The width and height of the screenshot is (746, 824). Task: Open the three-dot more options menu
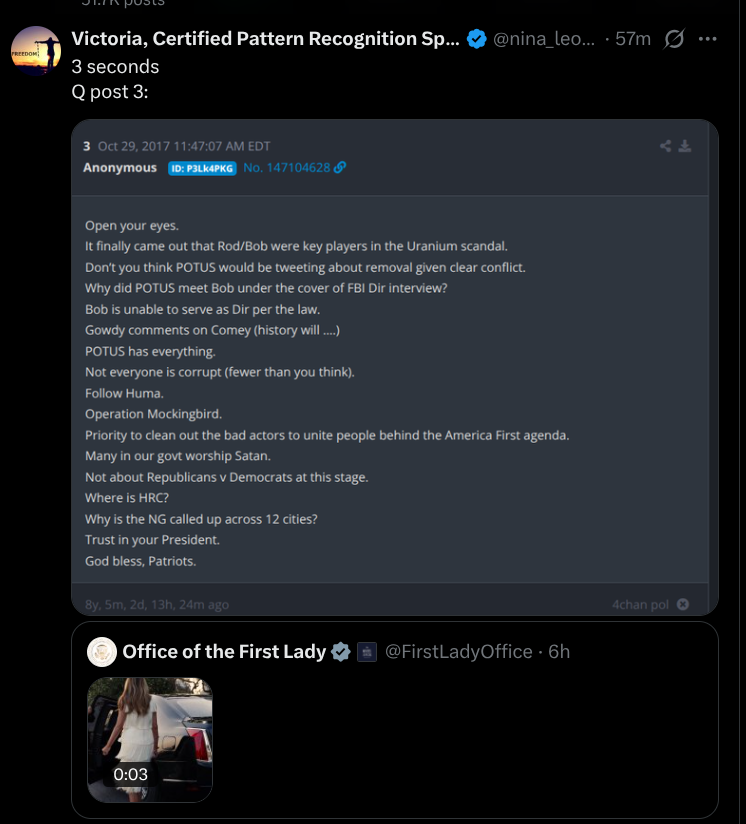point(708,40)
